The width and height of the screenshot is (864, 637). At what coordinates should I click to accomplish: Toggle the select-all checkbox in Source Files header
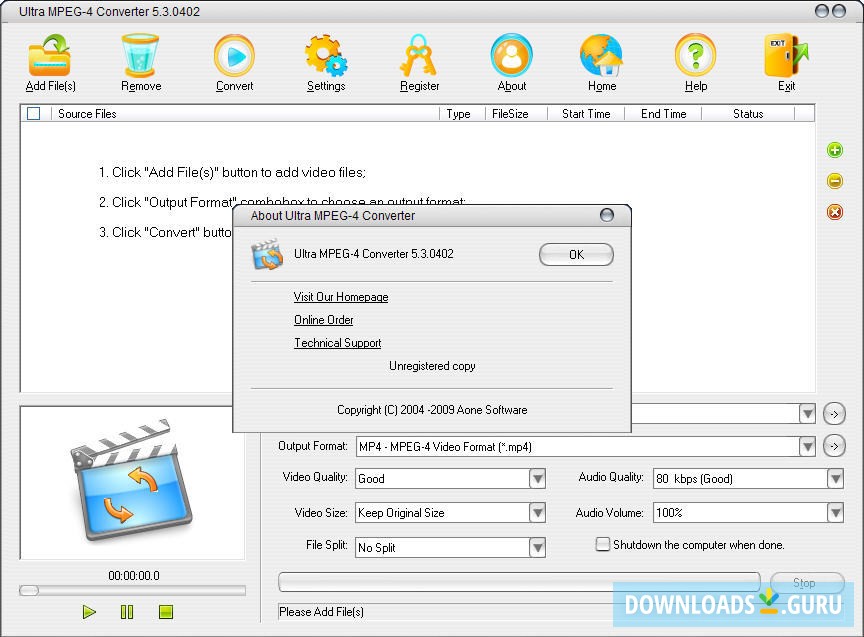pos(34,114)
